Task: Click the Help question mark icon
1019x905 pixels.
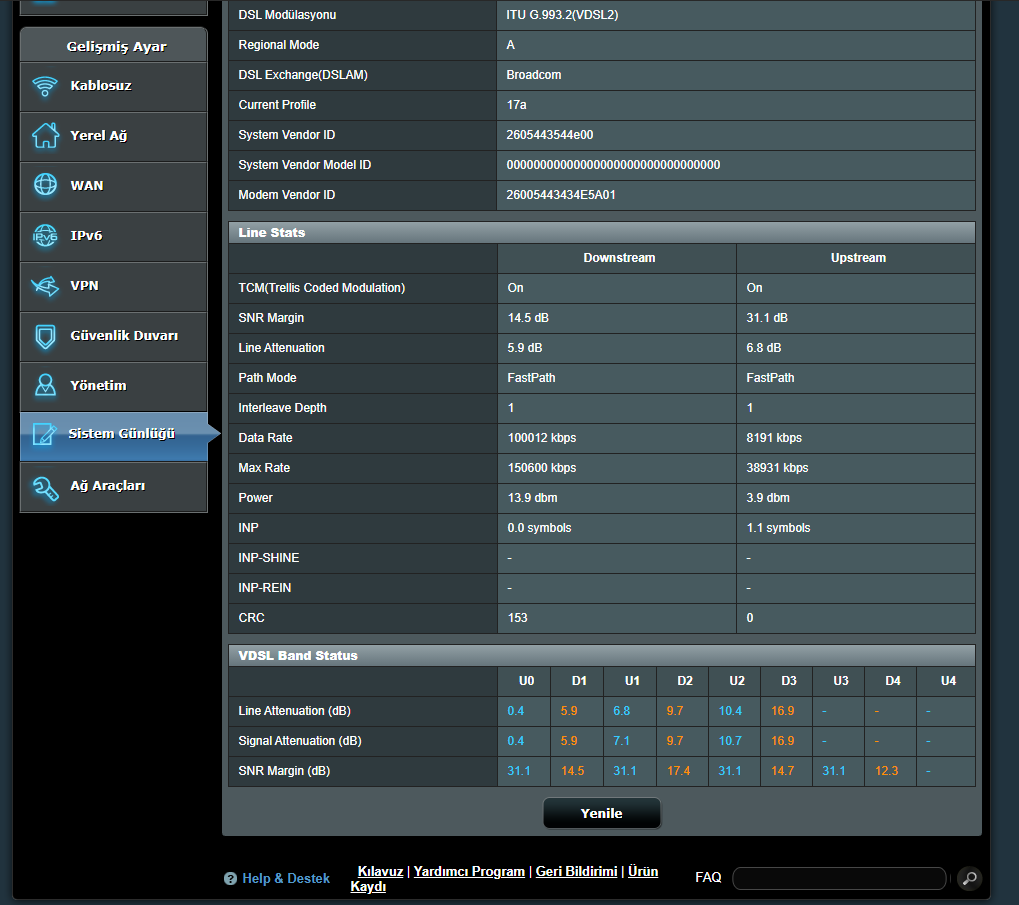Action: point(230,878)
